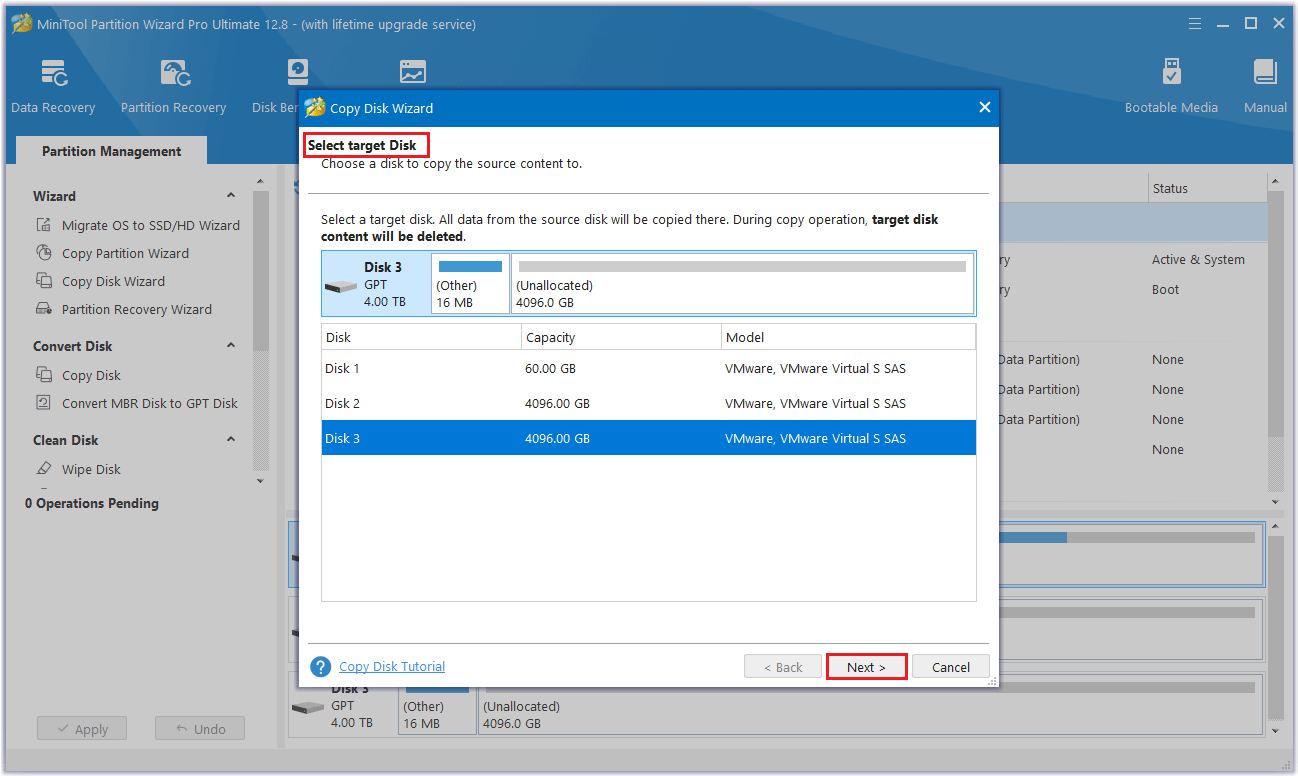Click the Wipe Disk eraser icon
The image size is (1298, 776).
[x=44, y=469]
